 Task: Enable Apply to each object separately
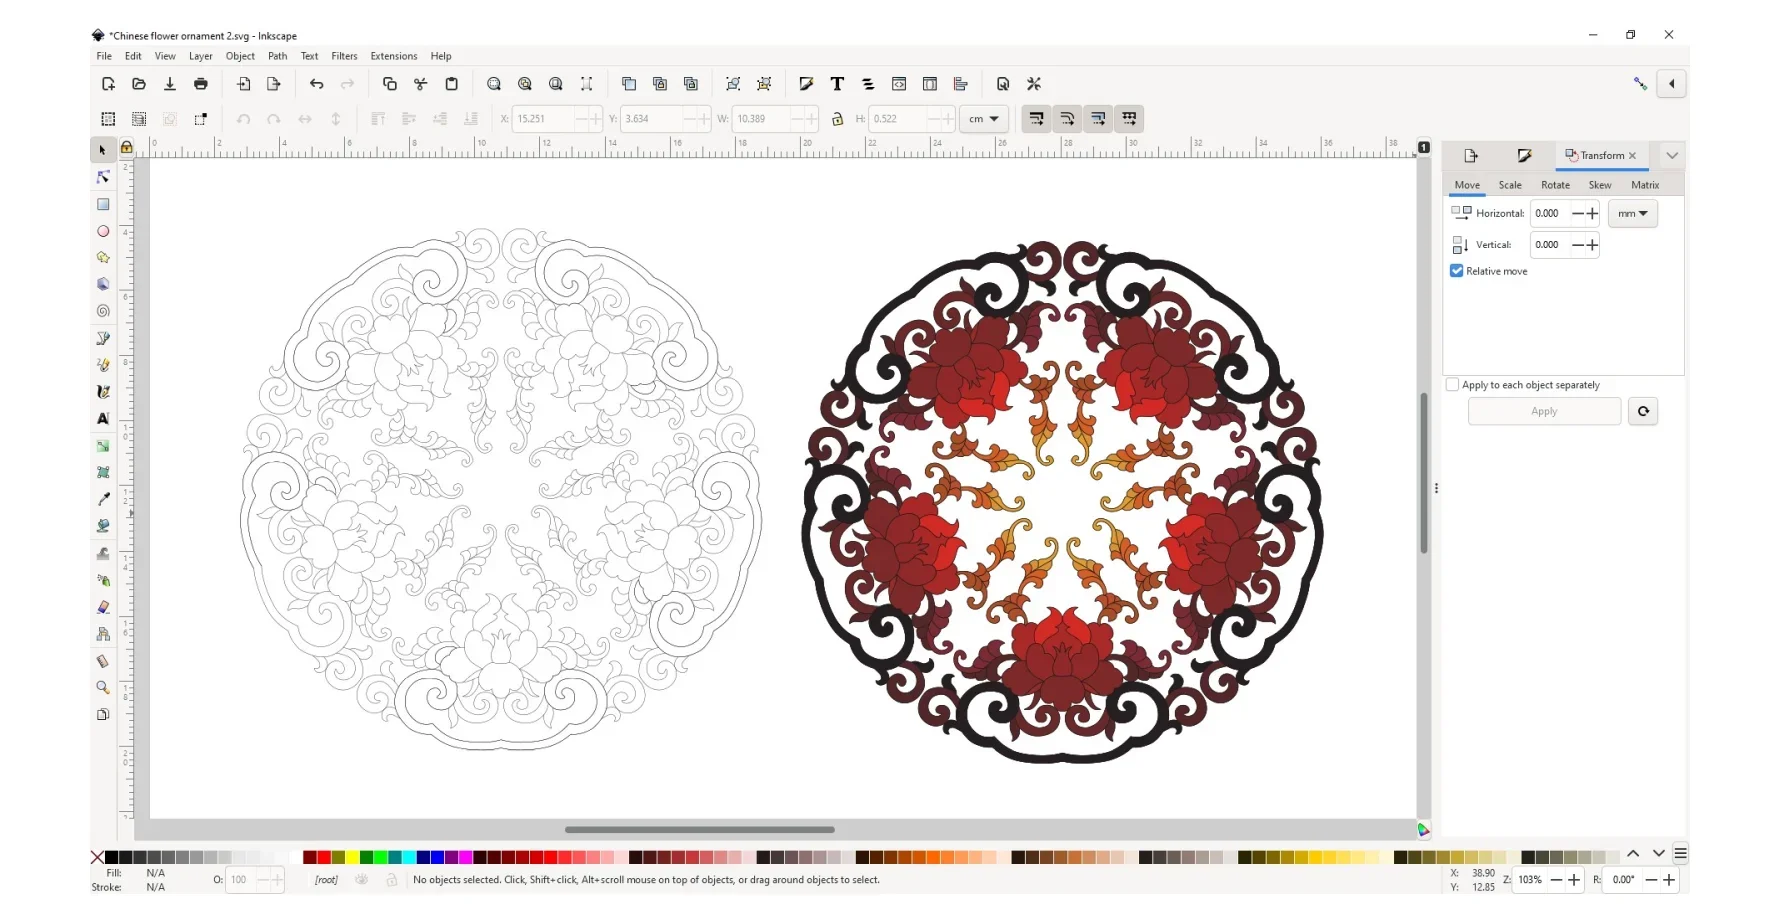(1452, 385)
